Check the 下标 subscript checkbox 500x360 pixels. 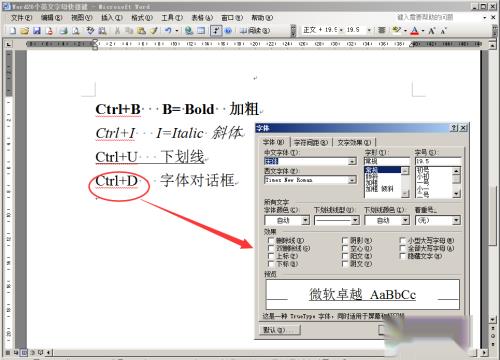tap(271, 264)
